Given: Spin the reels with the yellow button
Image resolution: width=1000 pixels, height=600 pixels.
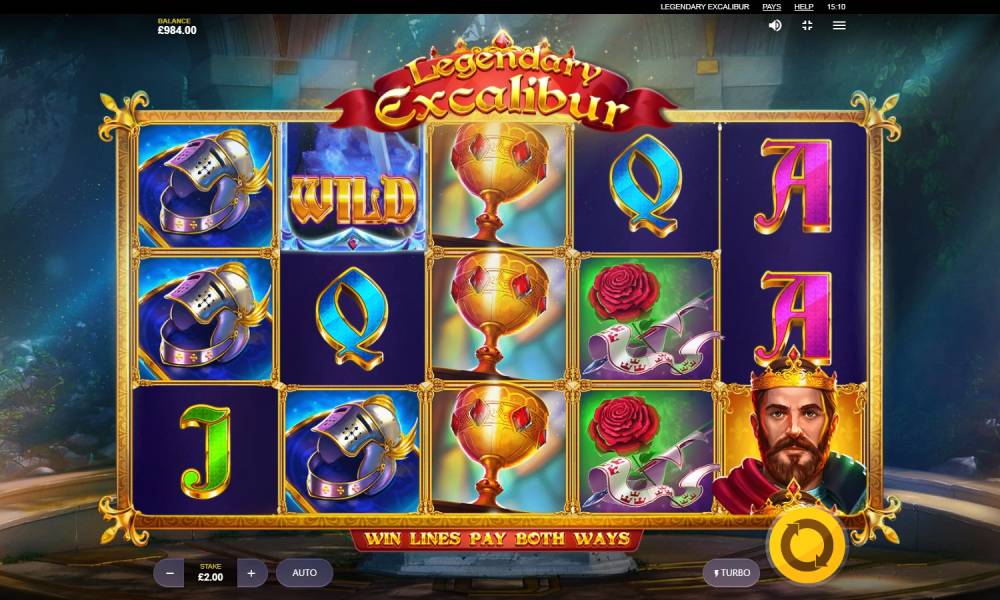Looking at the screenshot, I should coord(807,546).
